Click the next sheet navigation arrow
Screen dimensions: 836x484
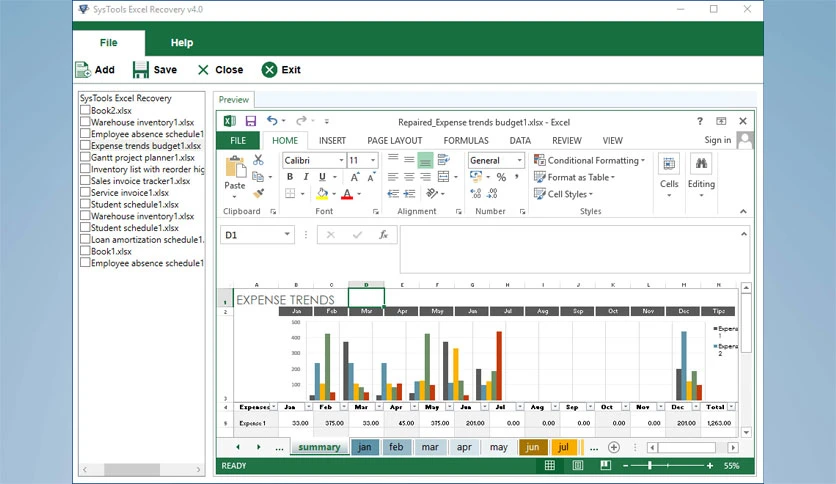(259, 447)
